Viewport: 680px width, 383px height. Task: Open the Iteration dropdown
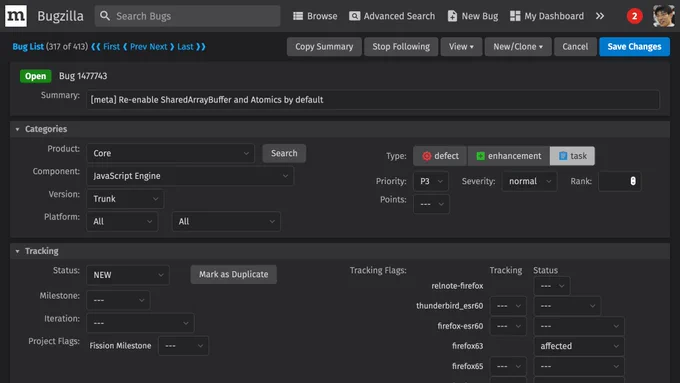coord(141,323)
